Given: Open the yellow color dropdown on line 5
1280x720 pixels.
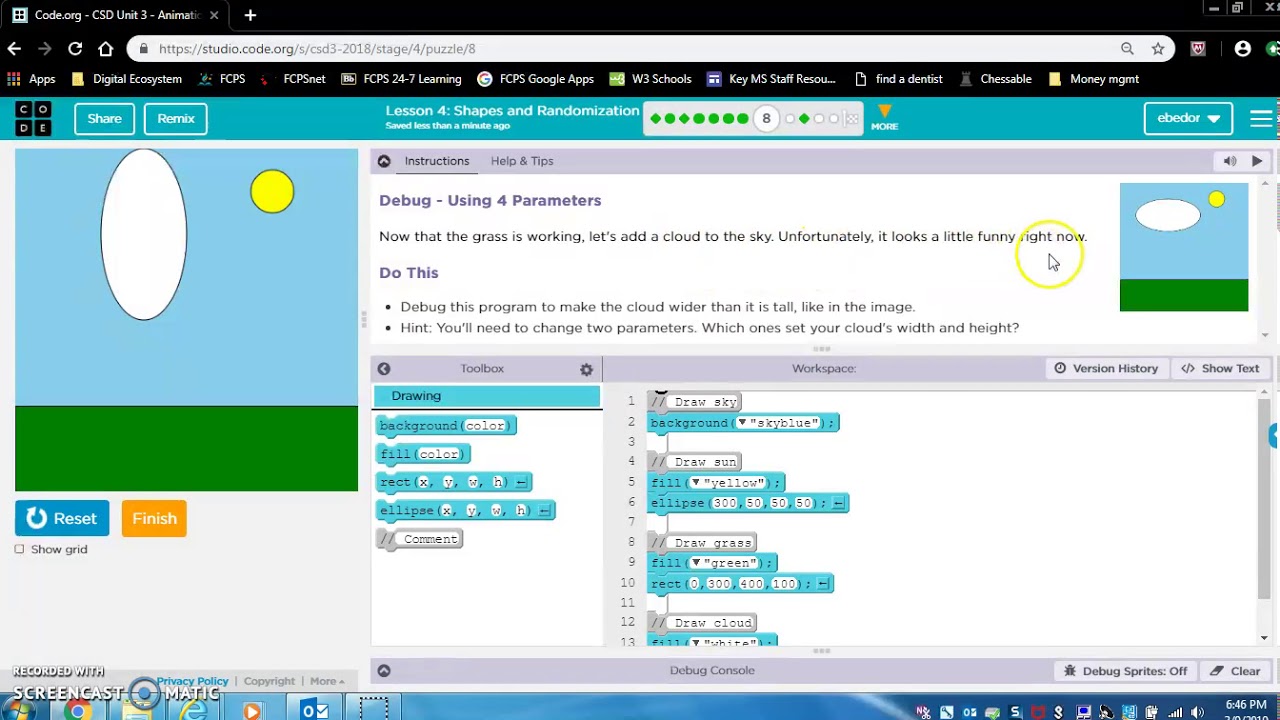Looking at the screenshot, I should 695,483.
